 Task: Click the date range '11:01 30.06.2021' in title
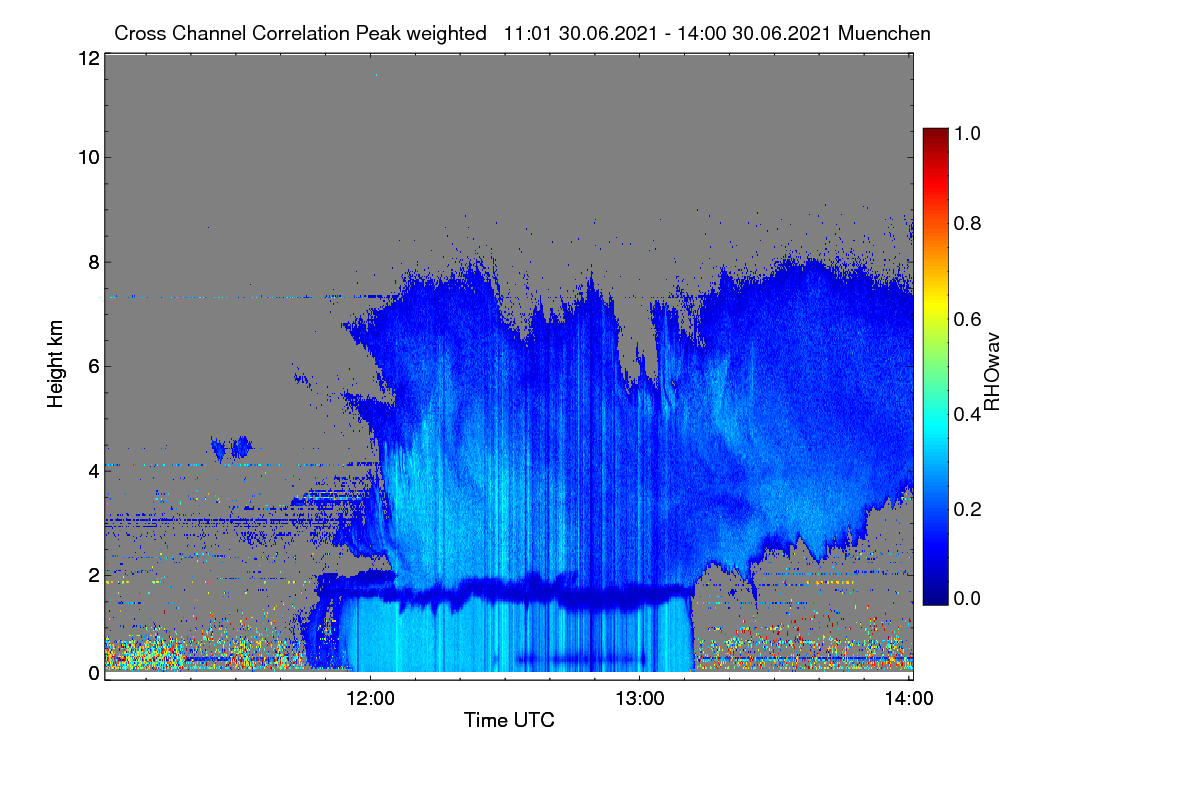[581, 34]
